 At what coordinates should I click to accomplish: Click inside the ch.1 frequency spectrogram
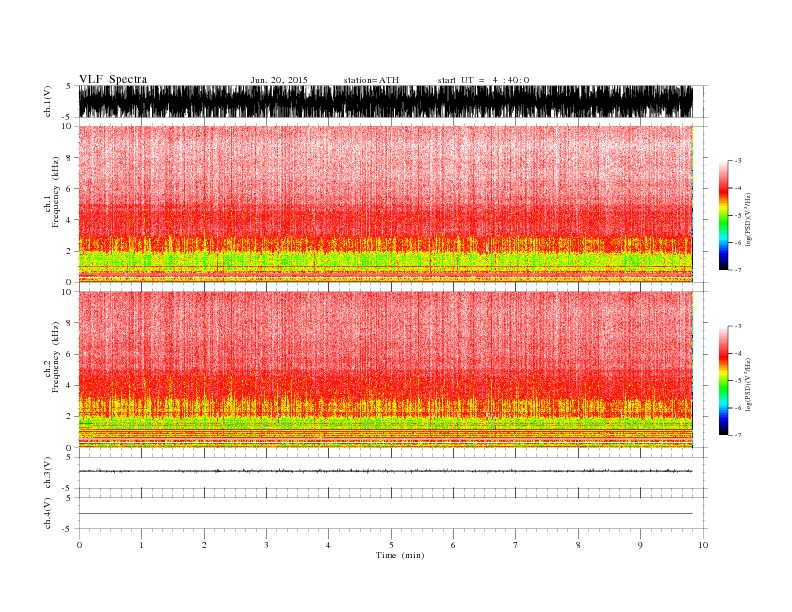tap(385, 204)
